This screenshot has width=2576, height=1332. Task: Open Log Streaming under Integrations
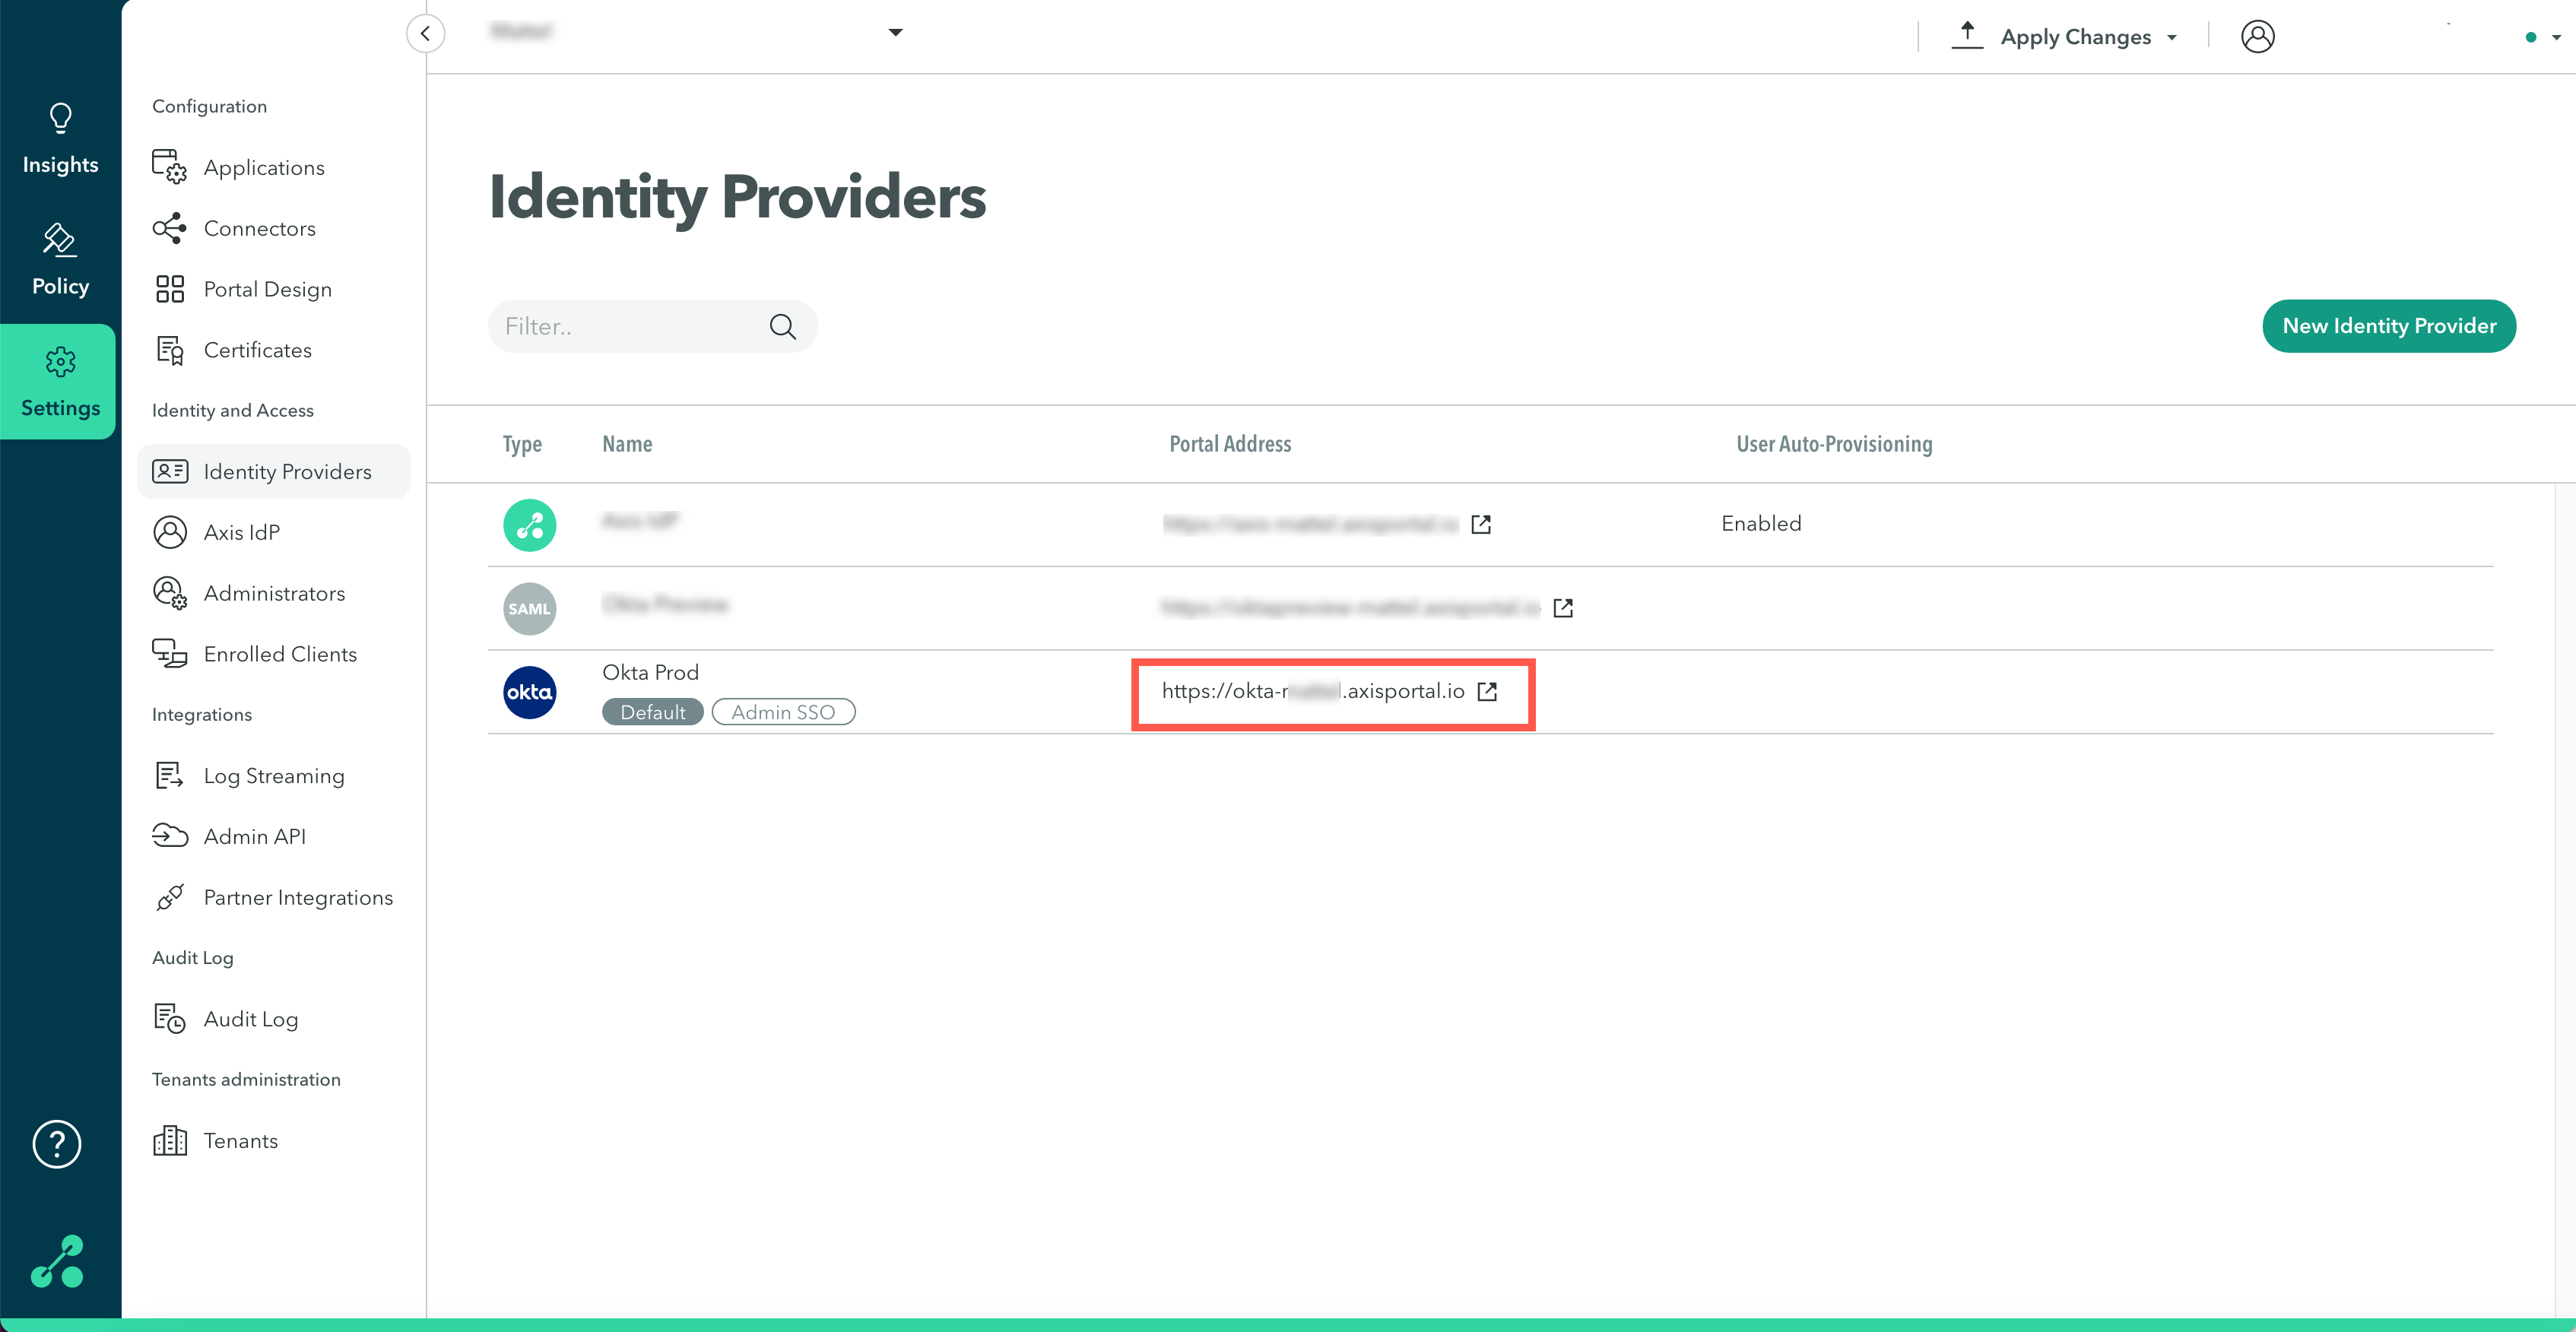coord(273,776)
